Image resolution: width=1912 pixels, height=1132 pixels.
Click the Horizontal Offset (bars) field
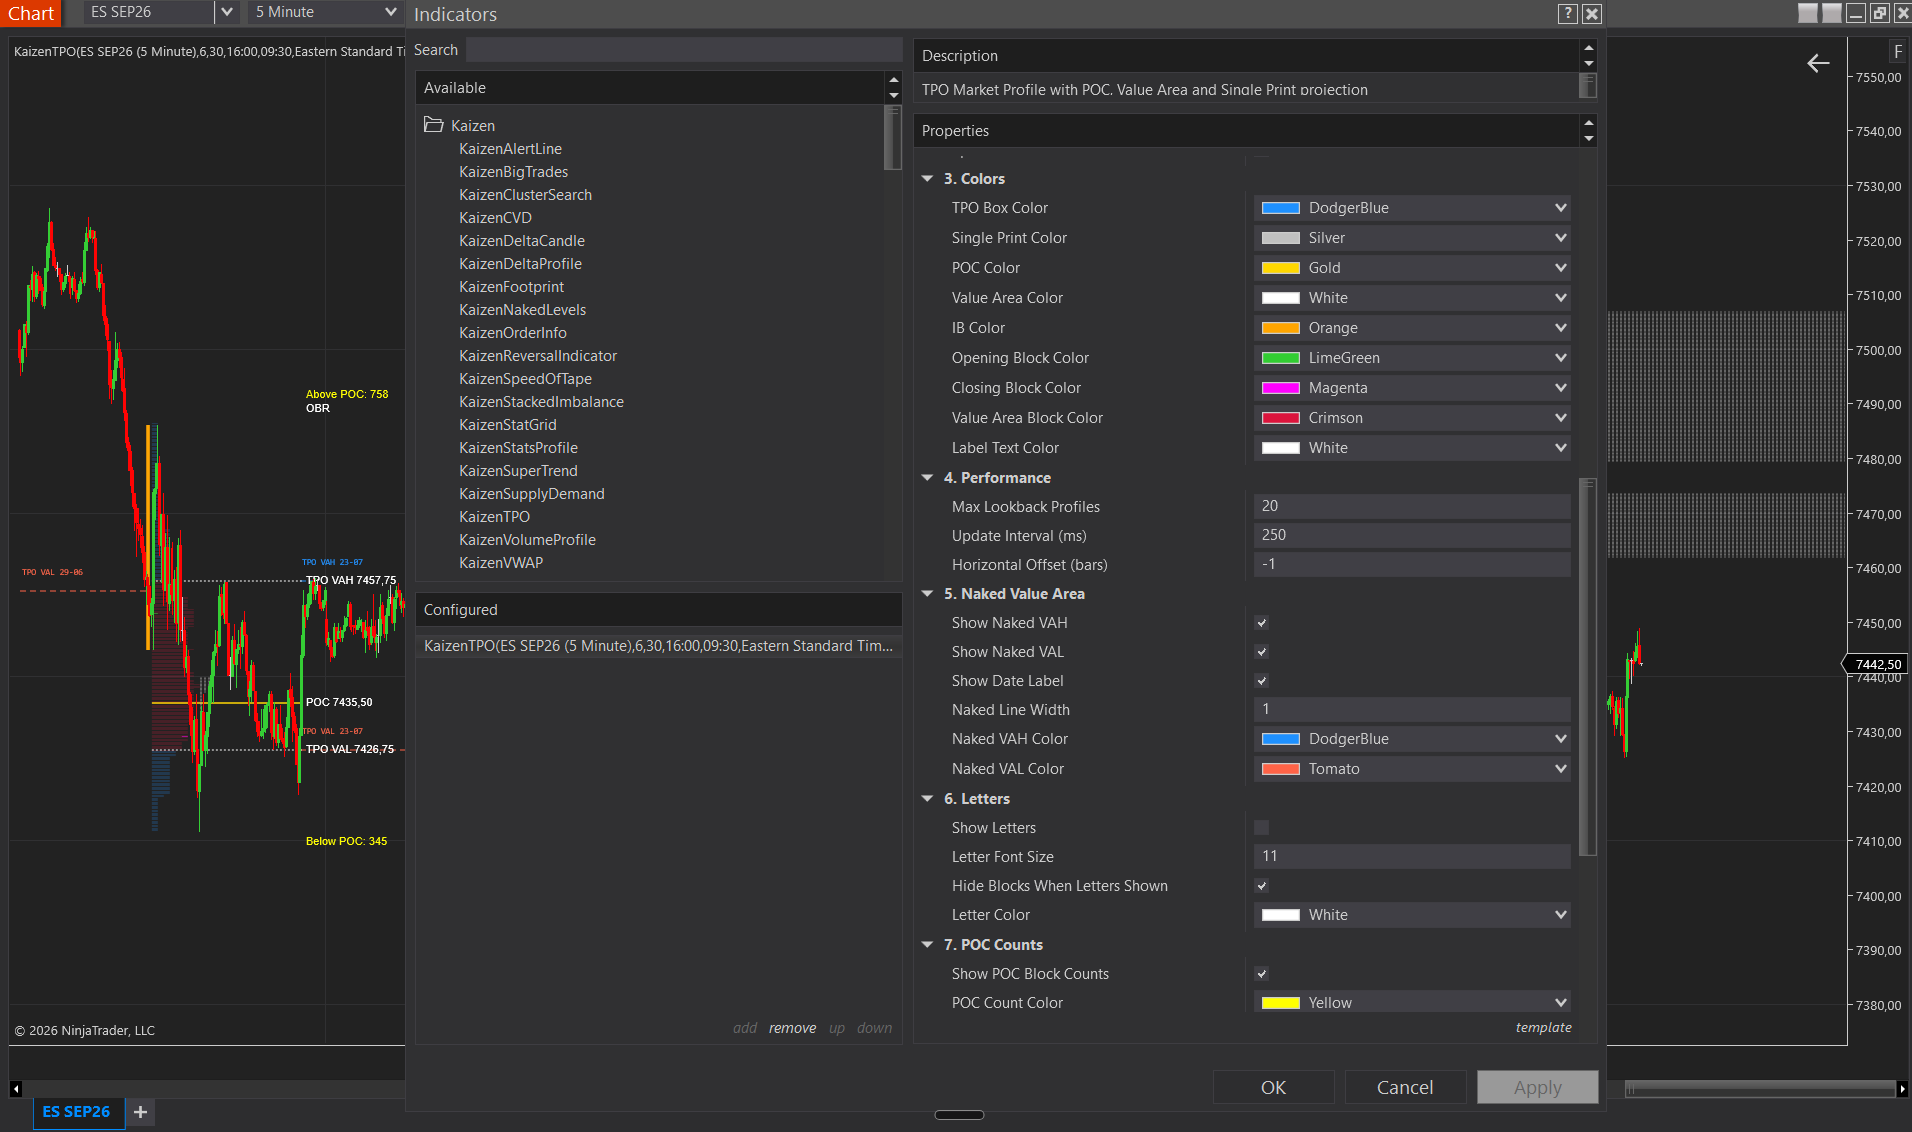pyautogui.click(x=1412, y=564)
